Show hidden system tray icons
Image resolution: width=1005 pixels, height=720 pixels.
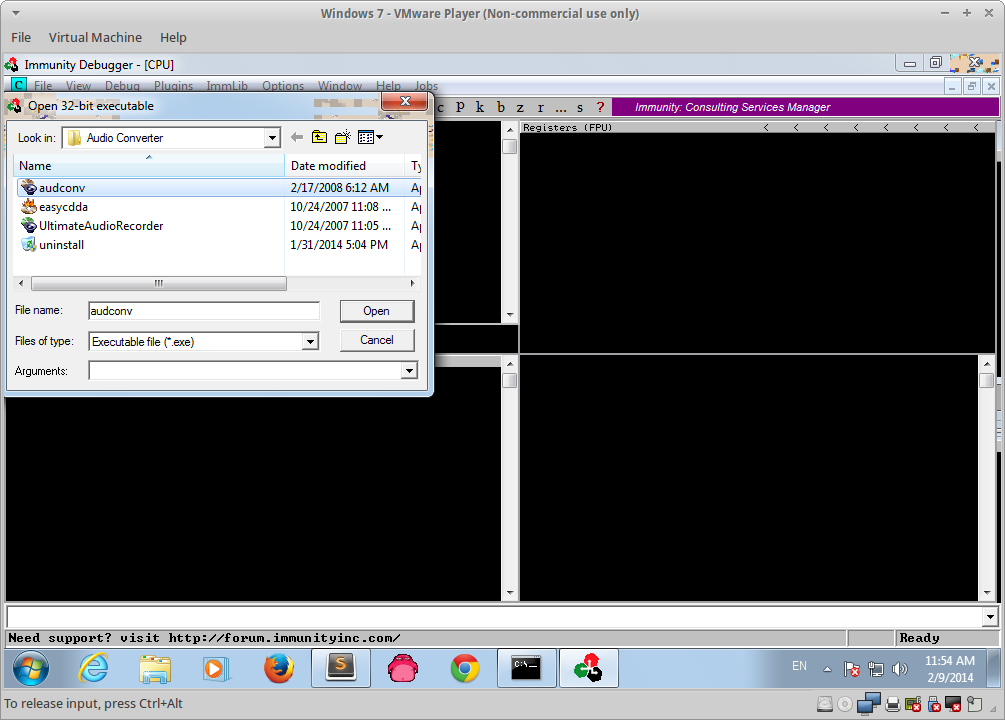point(827,669)
